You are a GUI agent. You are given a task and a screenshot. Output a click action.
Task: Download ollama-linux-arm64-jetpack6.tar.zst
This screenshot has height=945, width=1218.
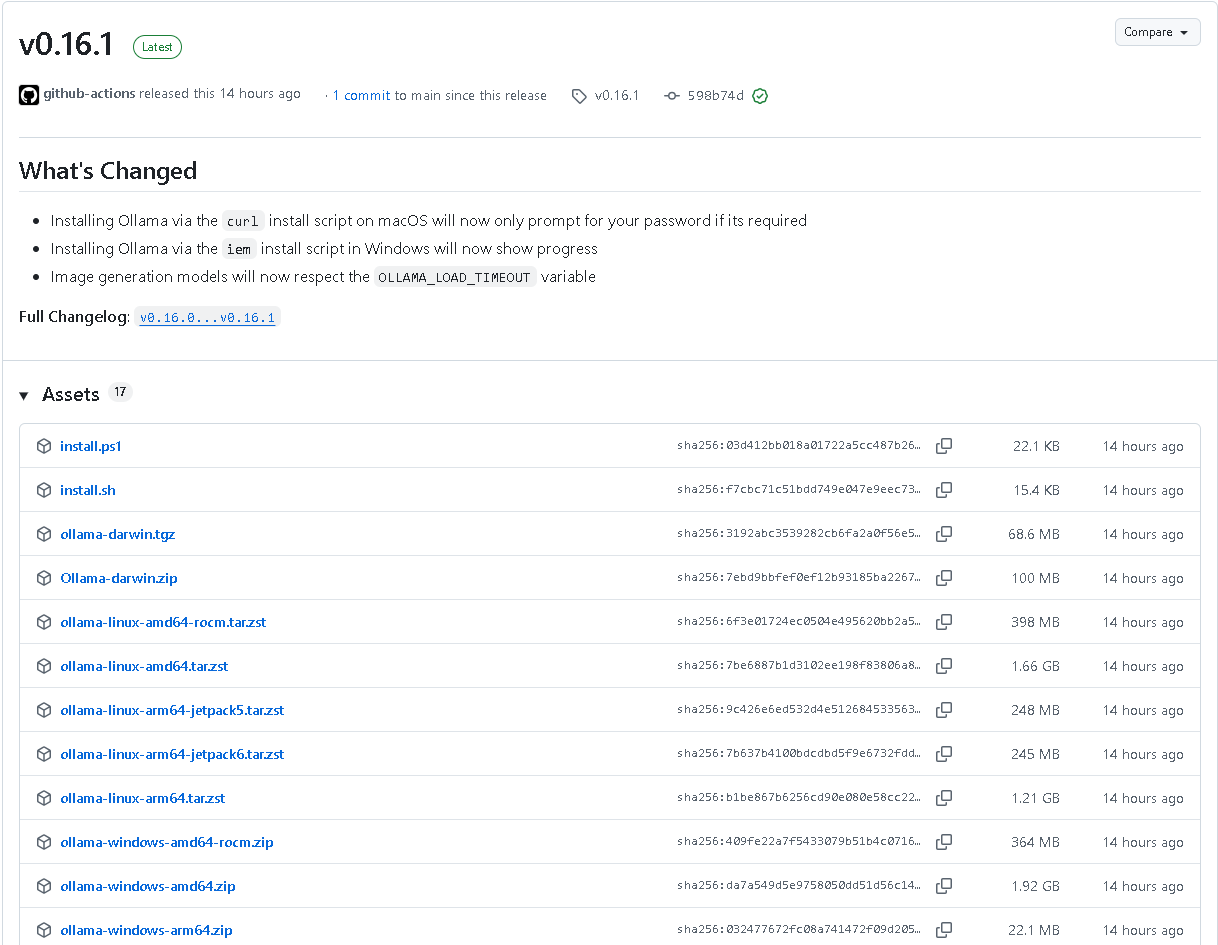coord(172,754)
